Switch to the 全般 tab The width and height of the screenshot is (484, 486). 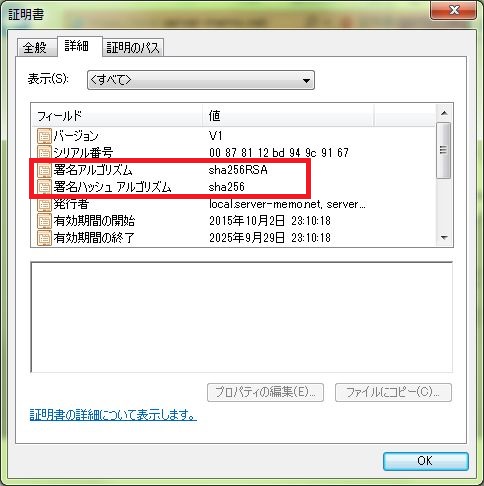click(x=35, y=47)
